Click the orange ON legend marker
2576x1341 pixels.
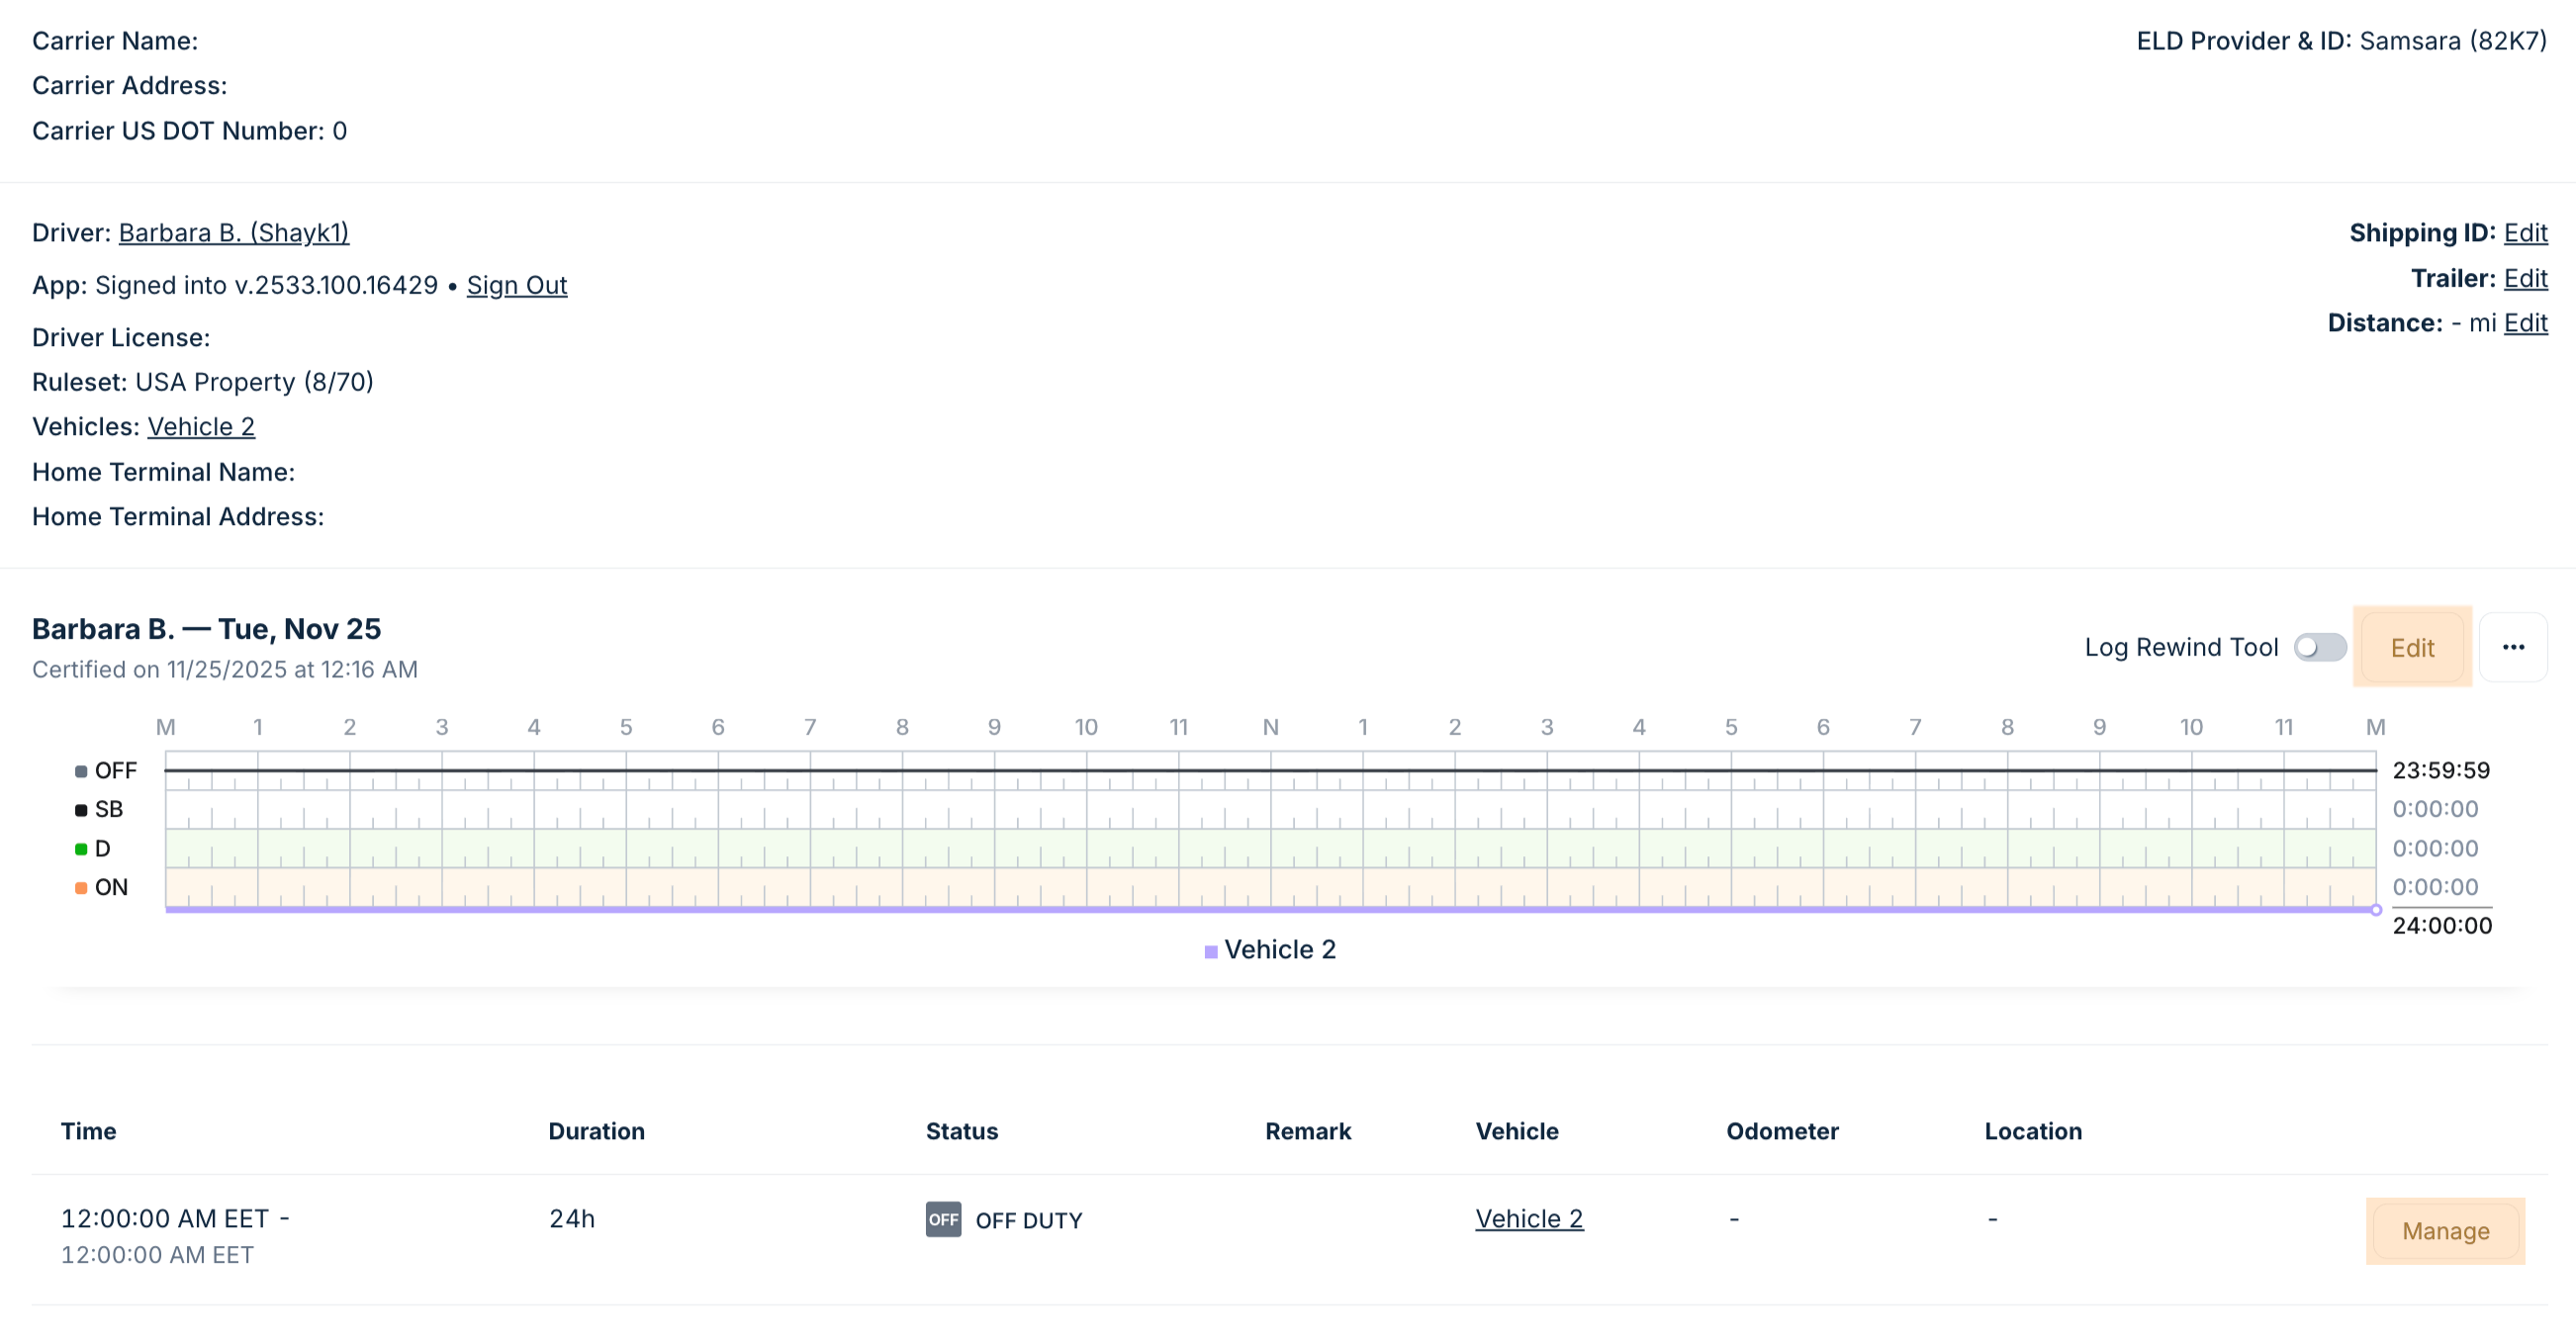[81, 888]
